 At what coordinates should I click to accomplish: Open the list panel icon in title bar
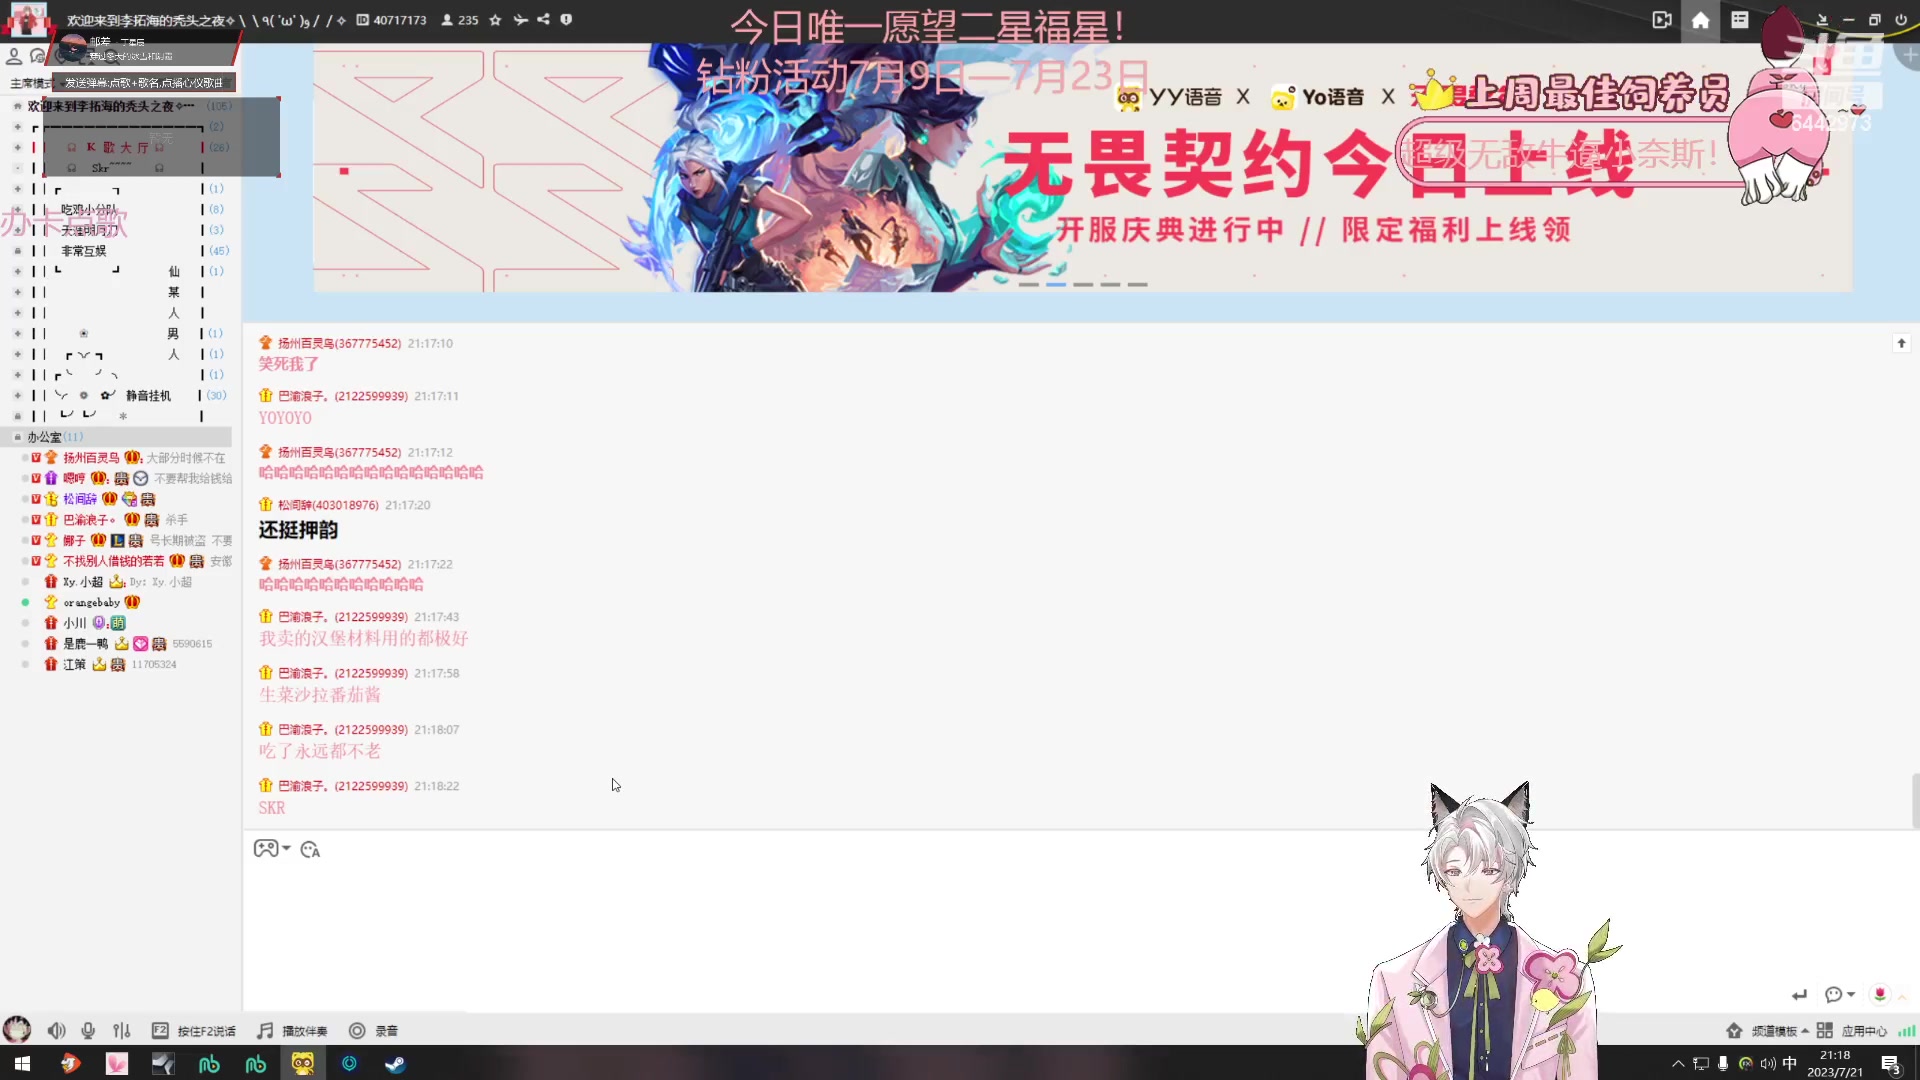coord(1740,20)
